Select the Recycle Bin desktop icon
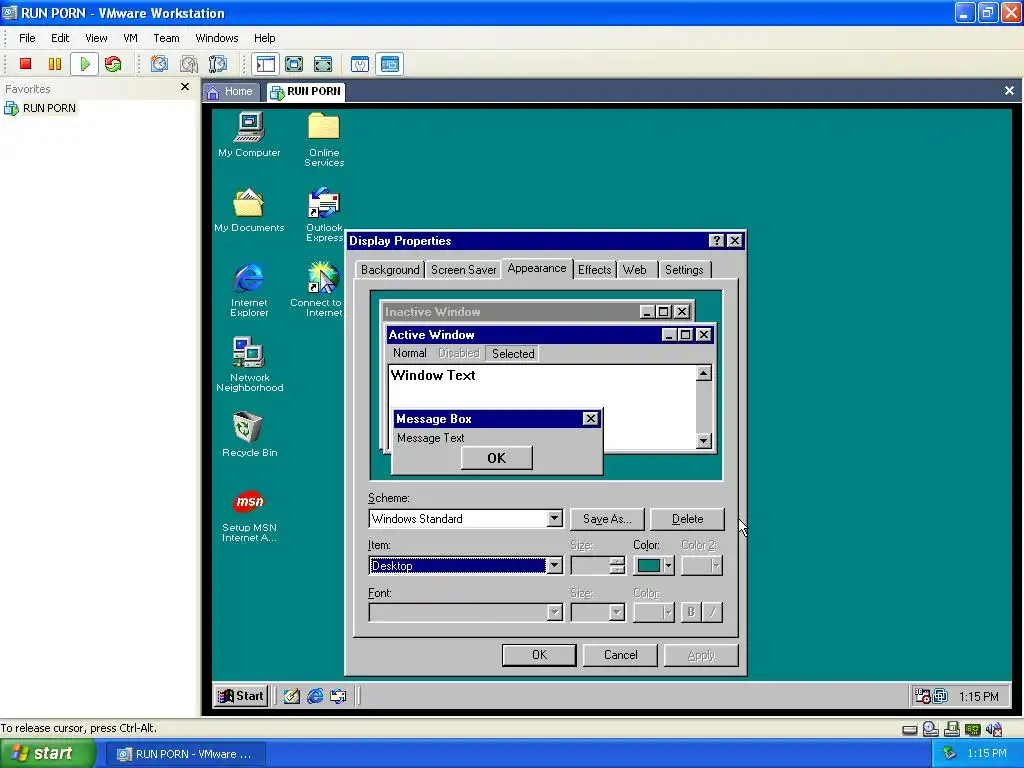1024x768 pixels. pos(249,434)
